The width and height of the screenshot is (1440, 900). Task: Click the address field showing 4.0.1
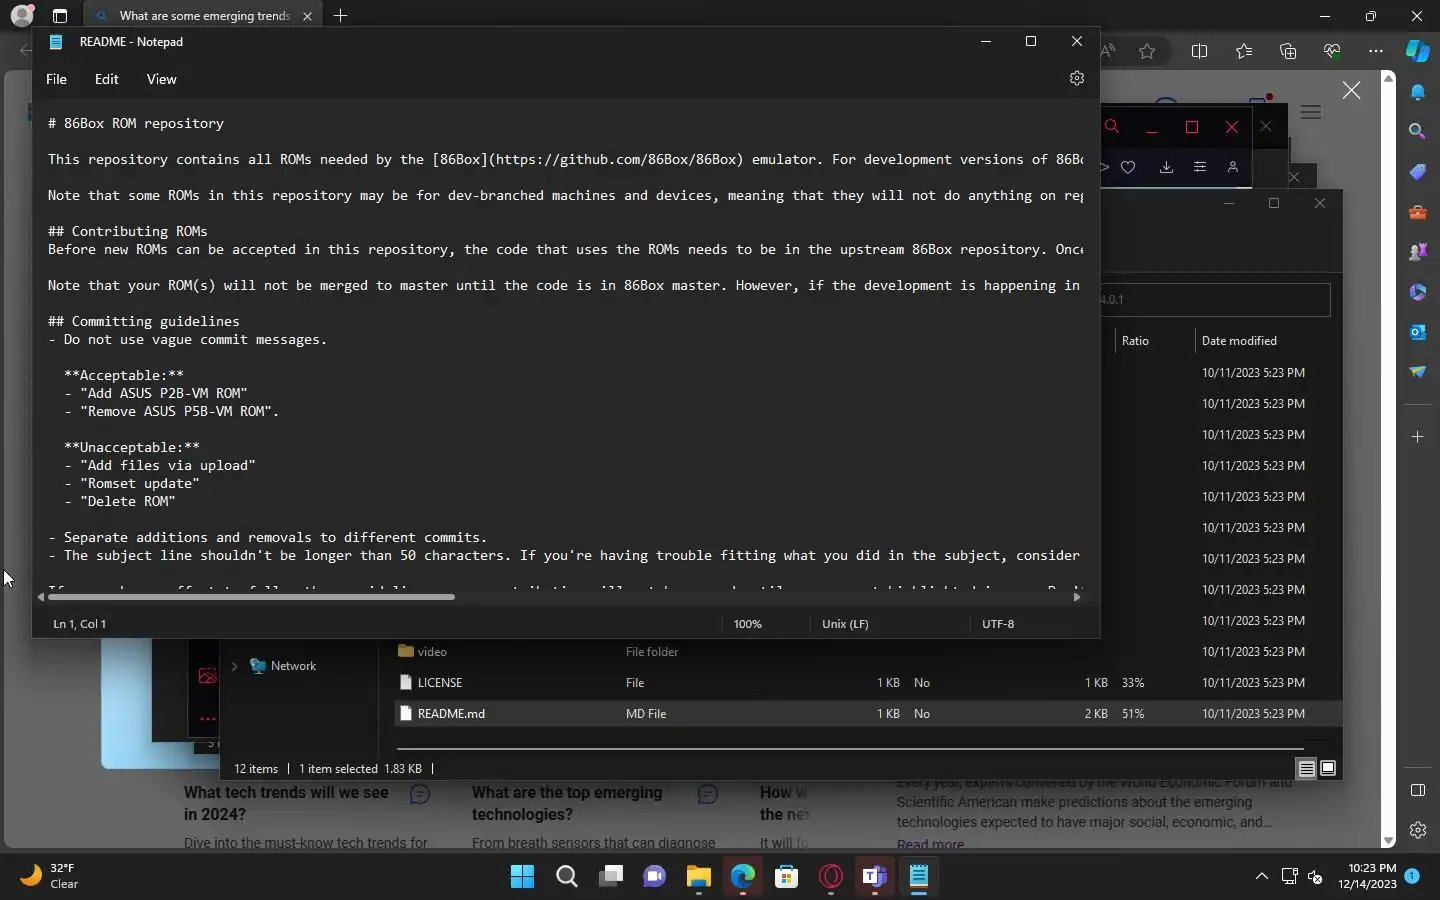[1215, 299]
